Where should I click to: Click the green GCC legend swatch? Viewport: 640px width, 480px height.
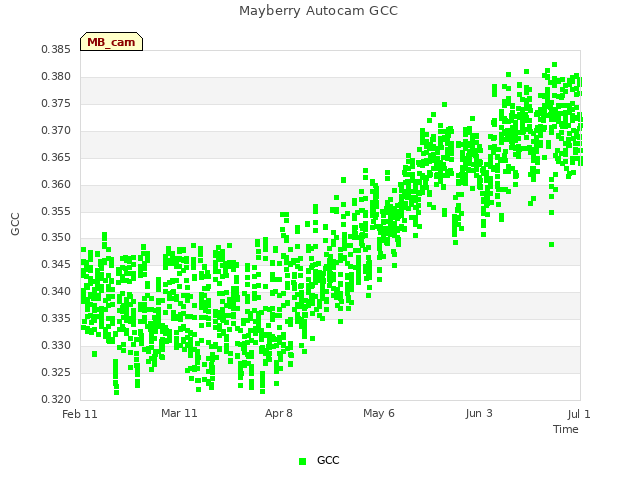(302, 461)
